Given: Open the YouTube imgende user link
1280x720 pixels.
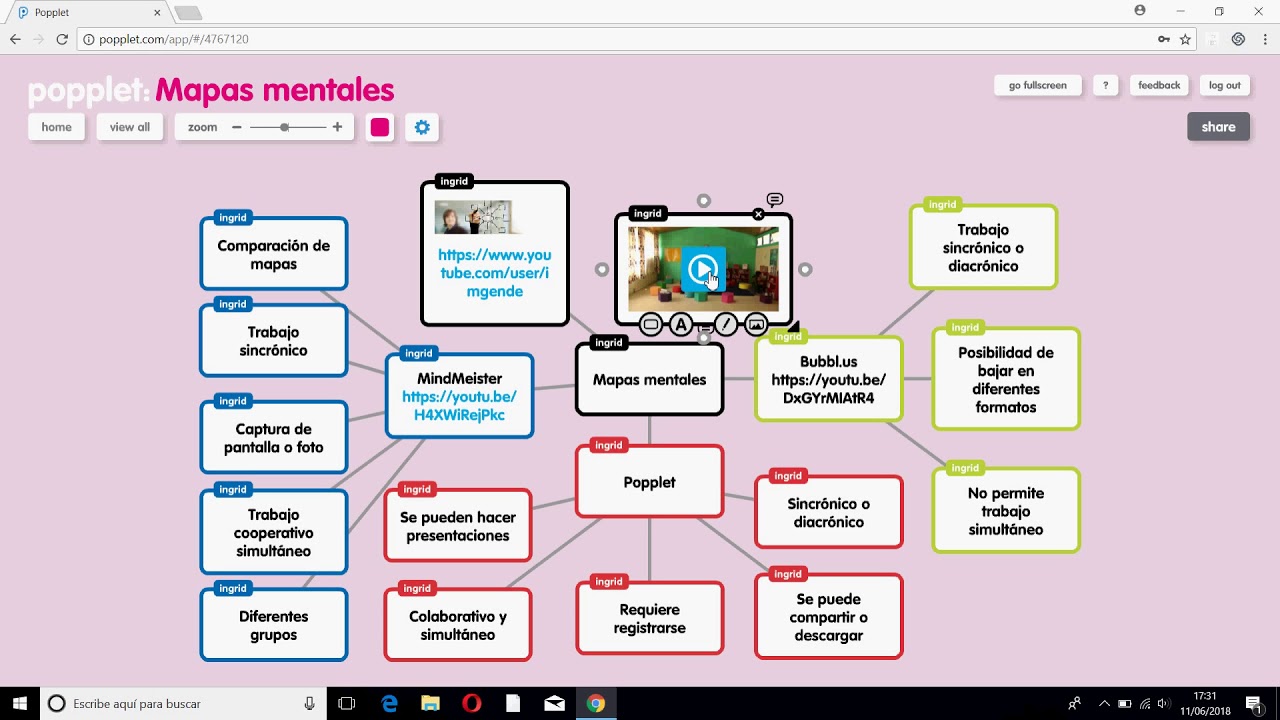Looking at the screenshot, I should point(494,273).
